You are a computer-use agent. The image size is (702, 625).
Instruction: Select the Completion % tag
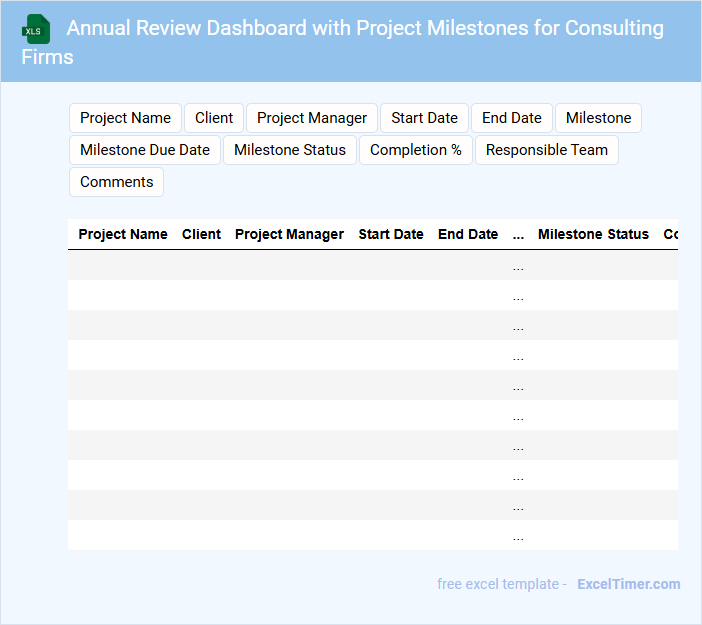416,150
